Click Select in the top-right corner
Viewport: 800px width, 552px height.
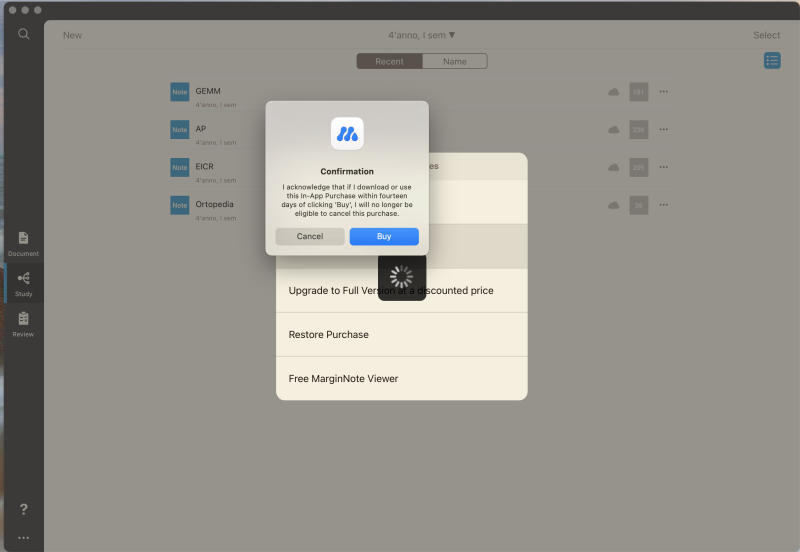pyautogui.click(x=766, y=35)
